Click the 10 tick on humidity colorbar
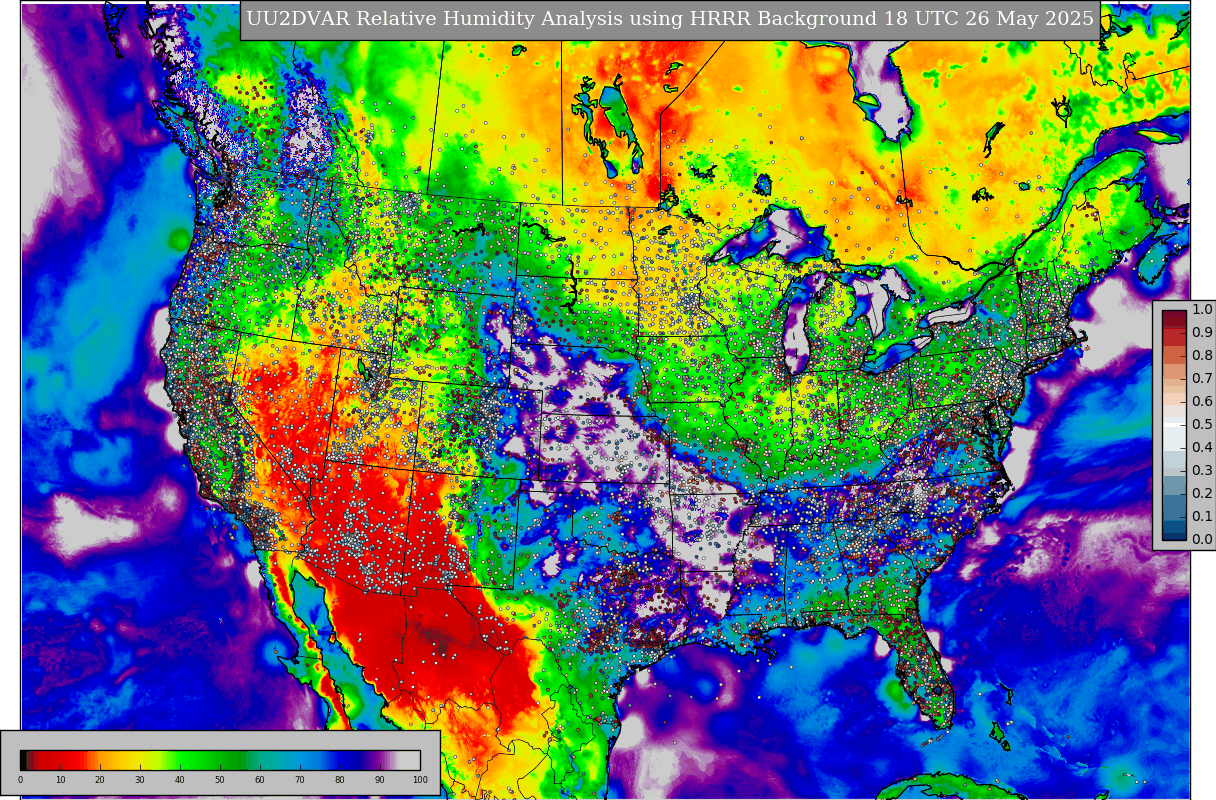Image resolution: width=1216 pixels, height=800 pixels. (x=60, y=780)
